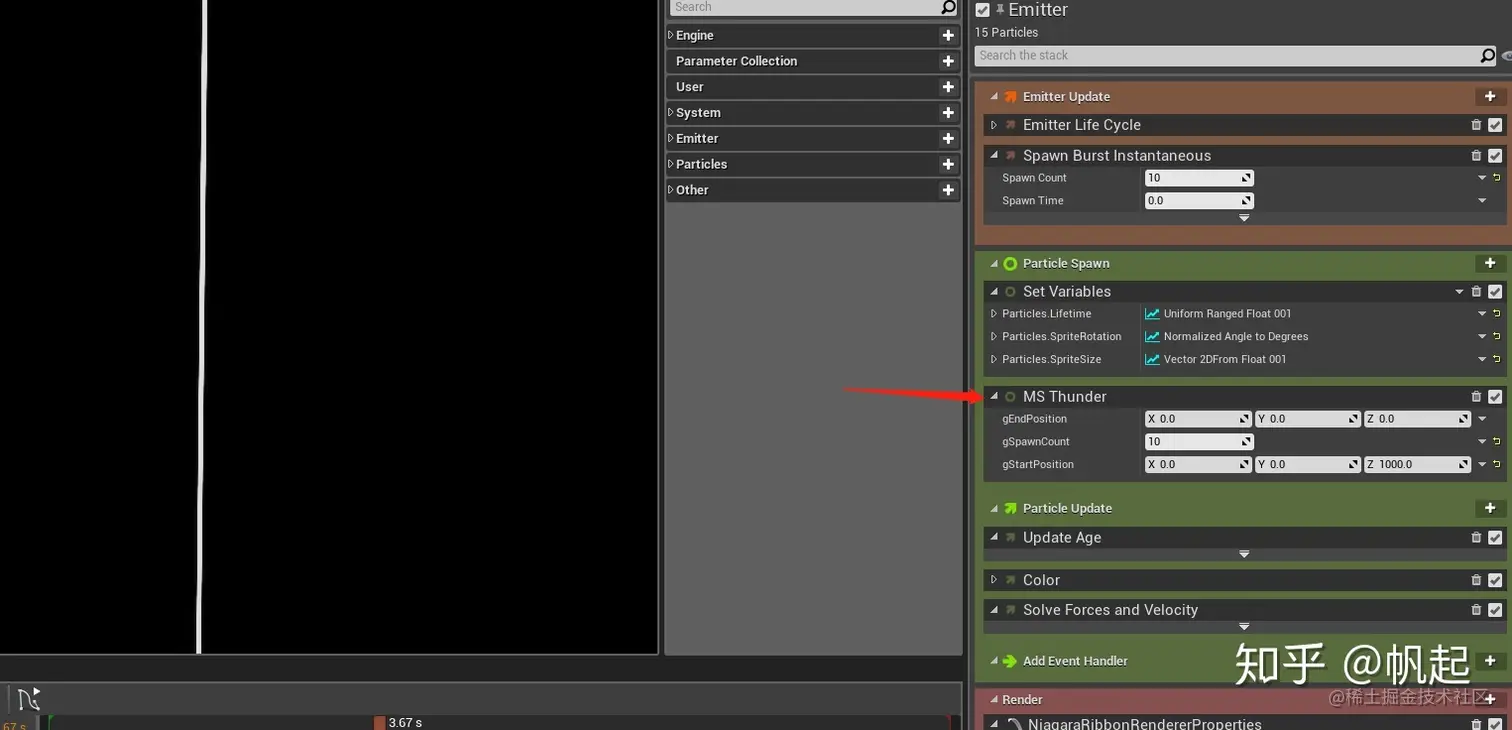Expand the Color module
1512x730 pixels.
point(994,580)
